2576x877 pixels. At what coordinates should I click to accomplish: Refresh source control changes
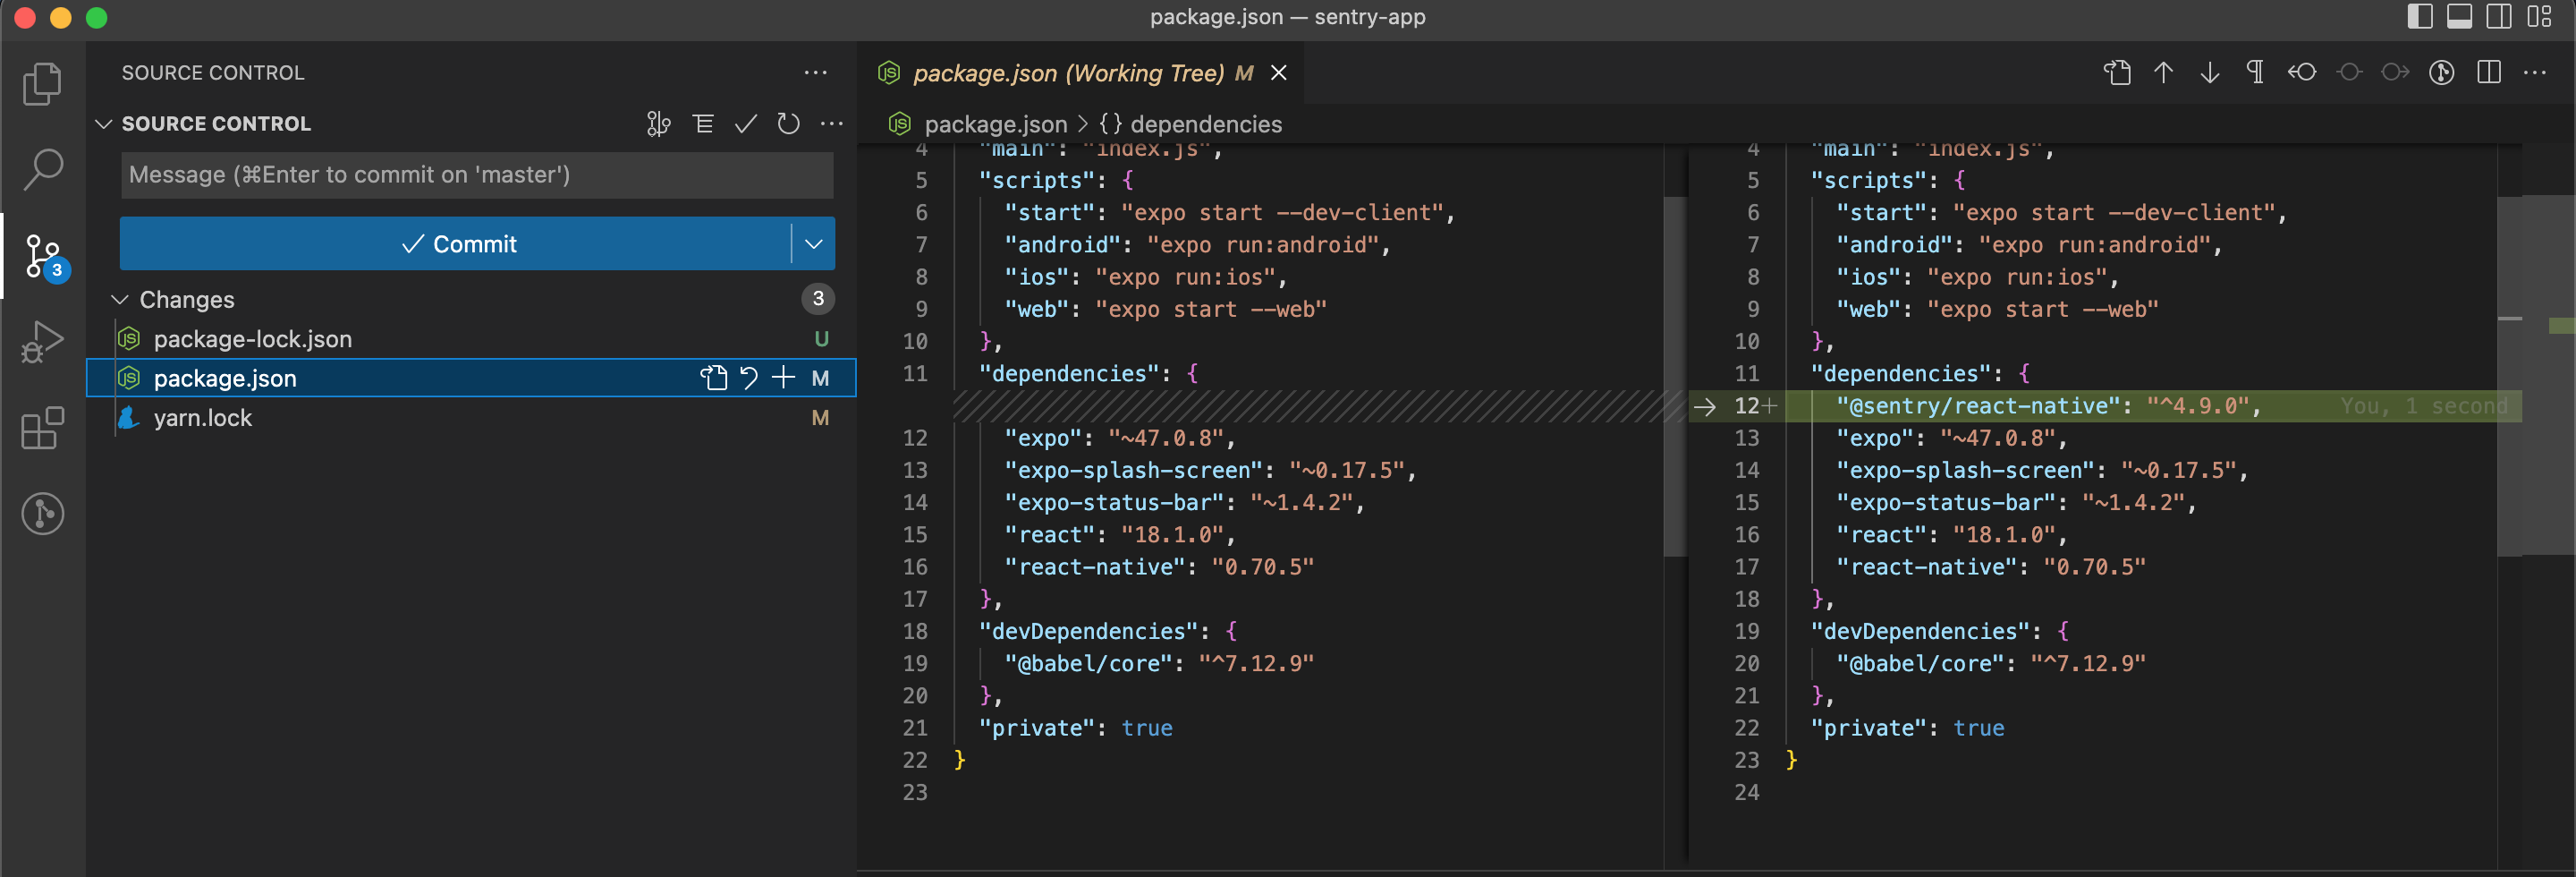pyautogui.click(x=788, y=124)
